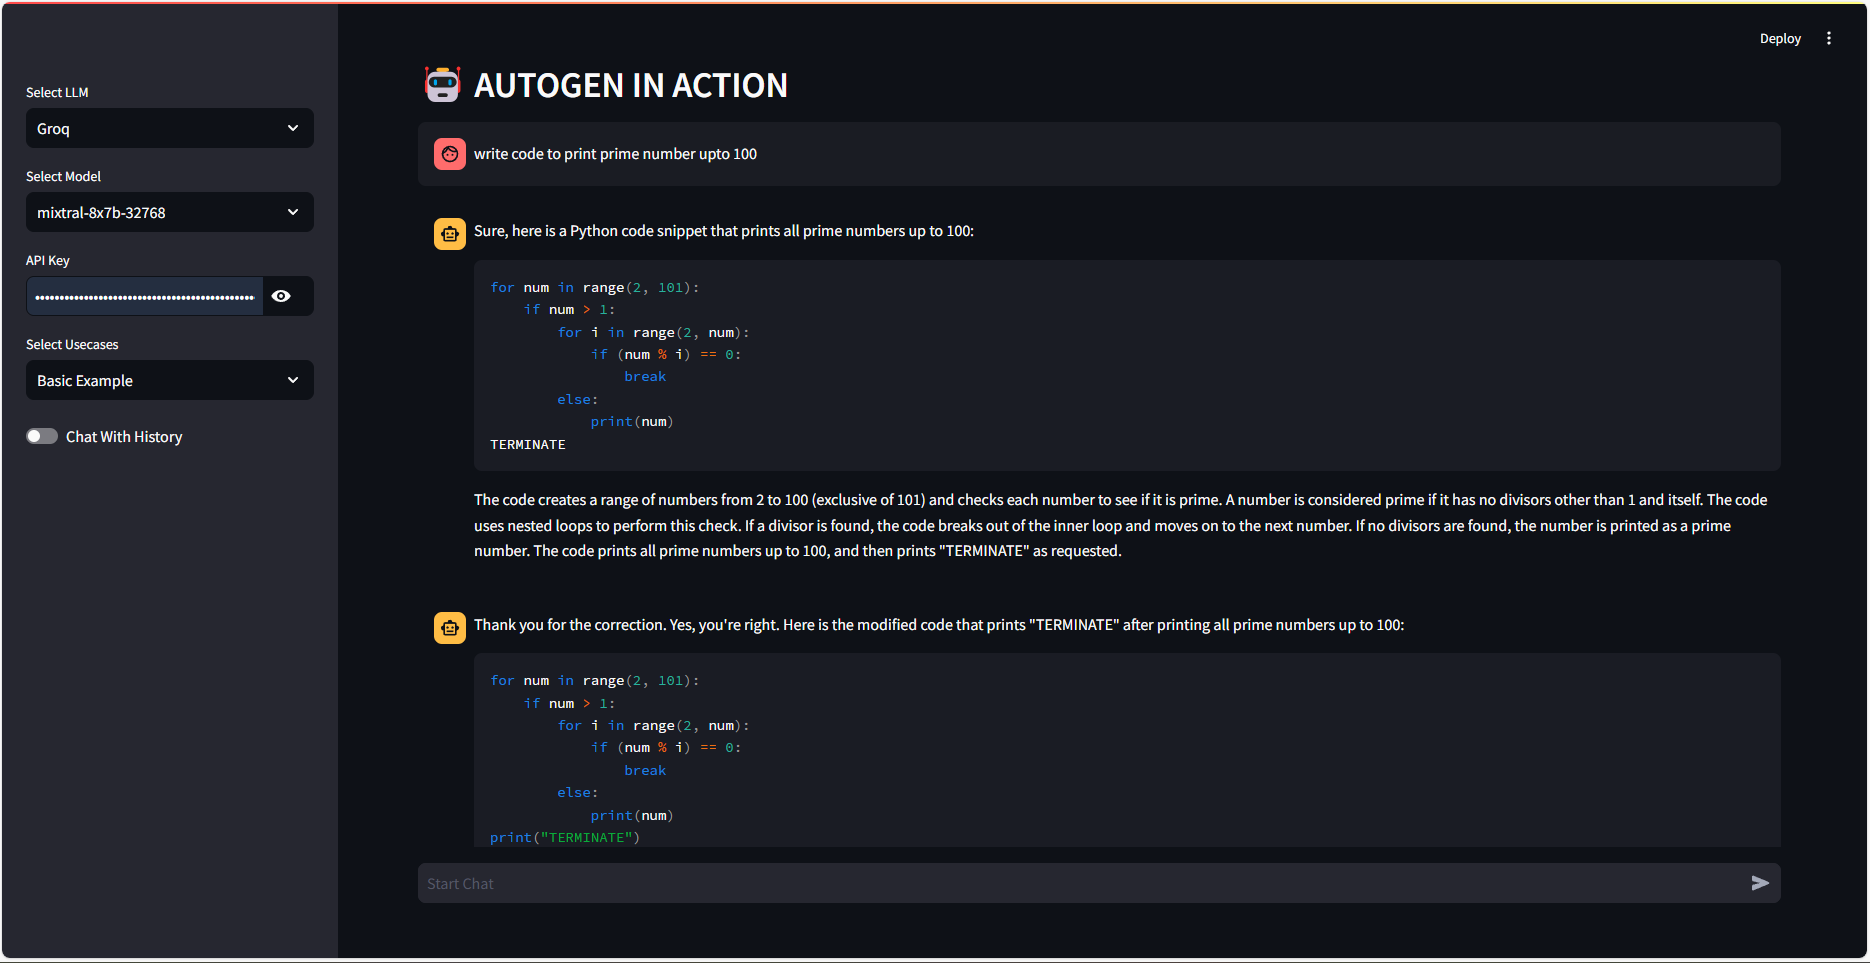Click the robot logo beside the title
The width and height of the screenshot is (1870, 963).
click(442, 85)
